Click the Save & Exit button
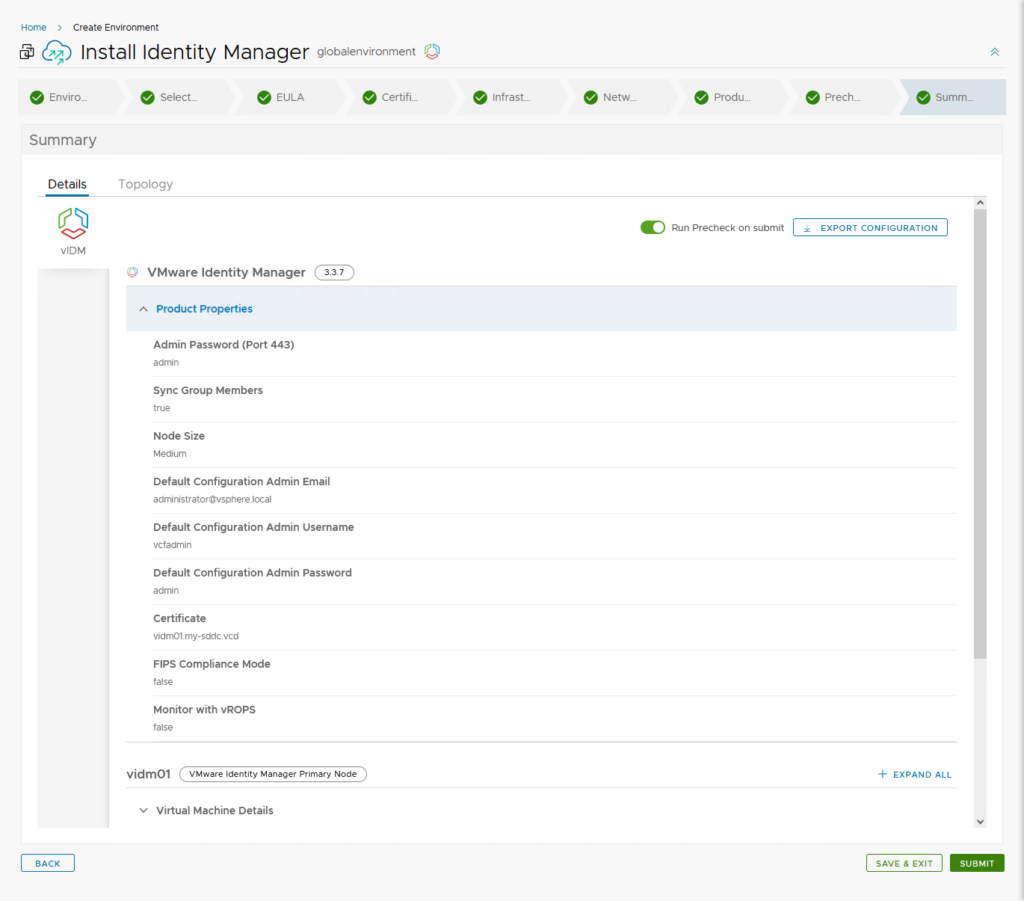Screen dimensions: 1024x901 [x=903, y=863]
